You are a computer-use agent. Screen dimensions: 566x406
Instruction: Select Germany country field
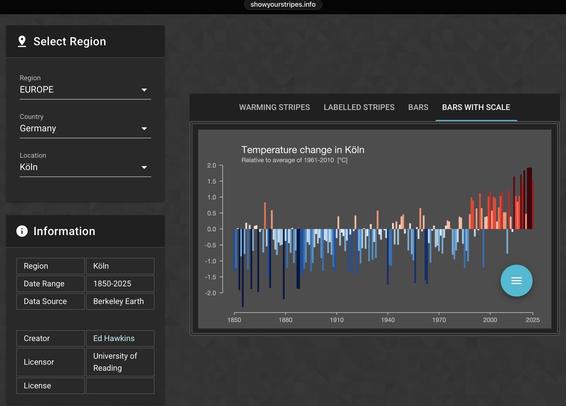[x=85, y=128]
